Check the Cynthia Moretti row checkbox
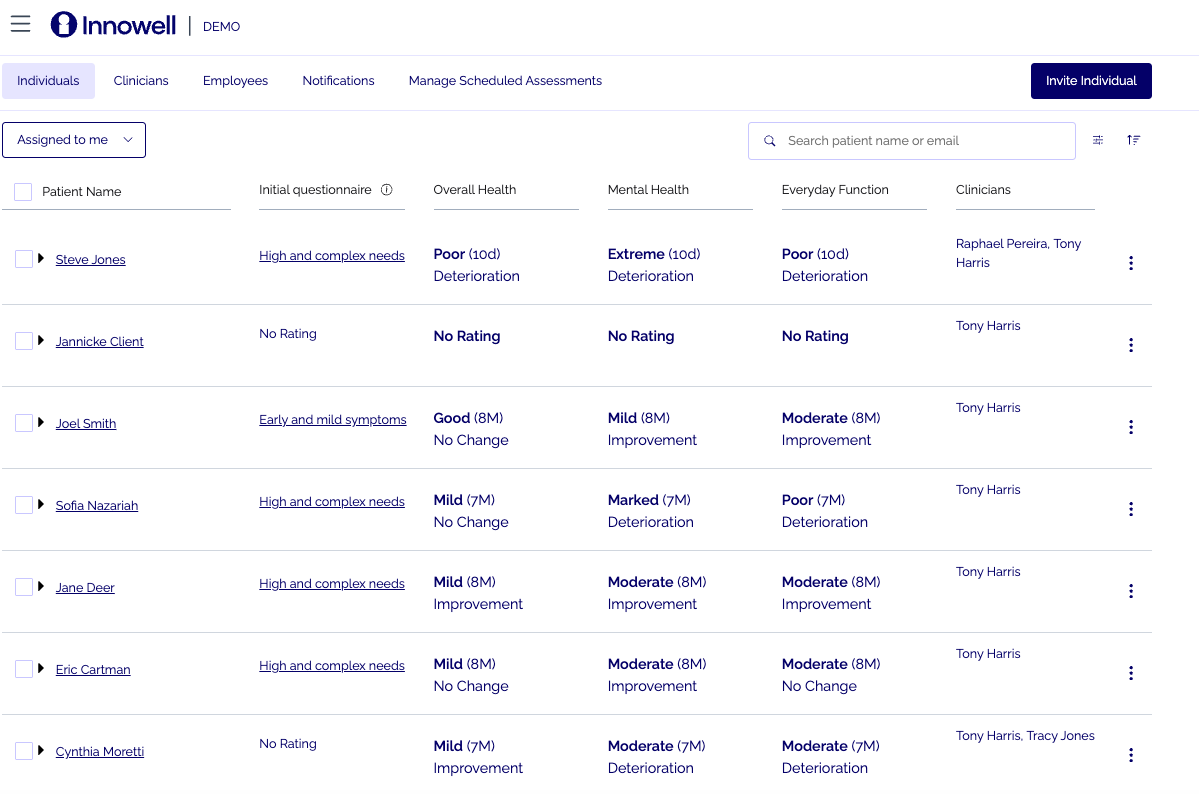Screen dimensions: 1199x794 24,750
